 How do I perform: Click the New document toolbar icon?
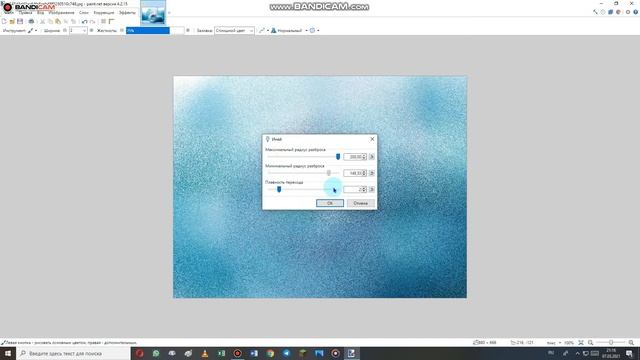tap(4, 21)
